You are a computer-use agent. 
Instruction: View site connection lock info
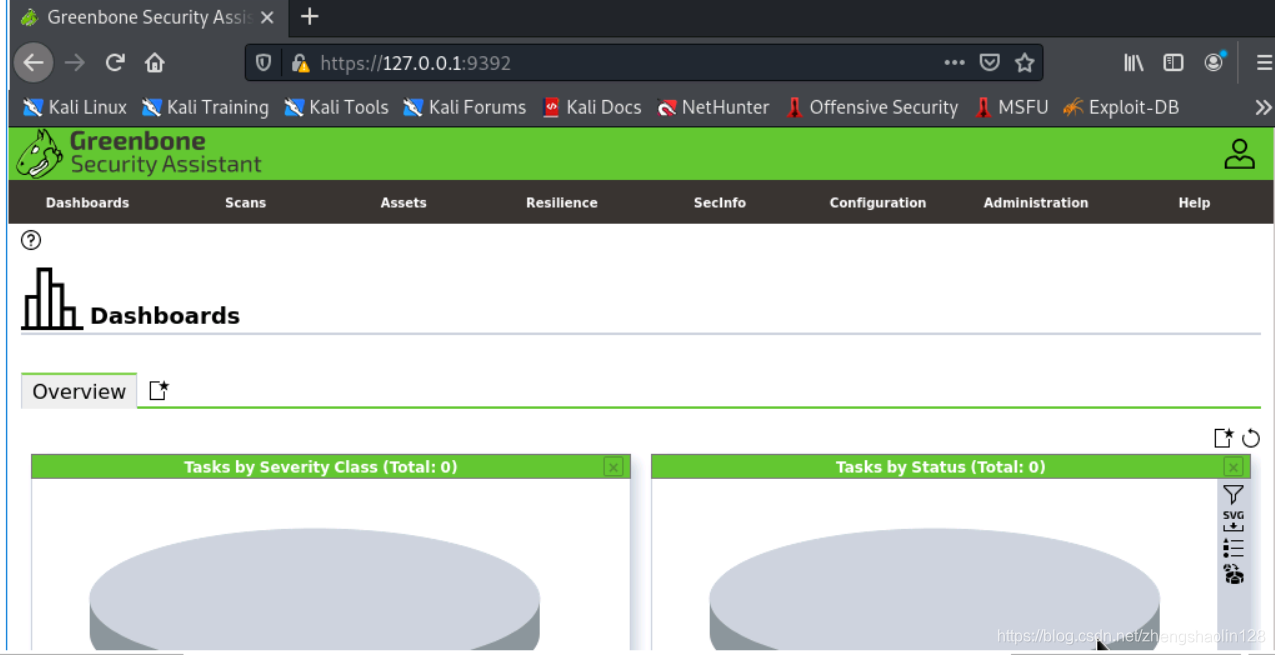pos(299,63)
